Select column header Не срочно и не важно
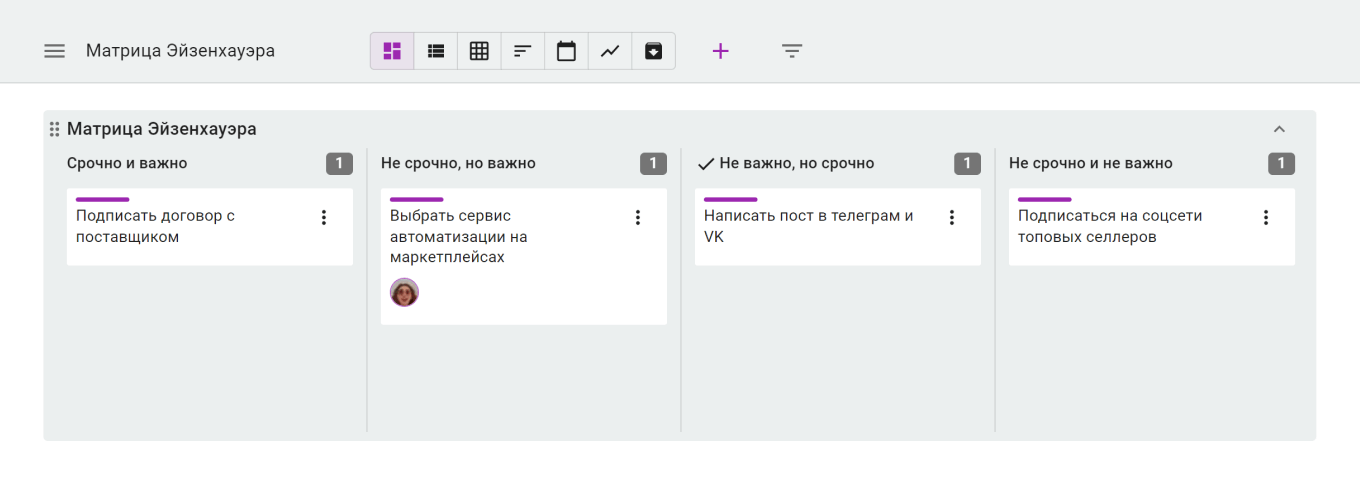This screenshot has height=495, width=1360. point(1091,163)
